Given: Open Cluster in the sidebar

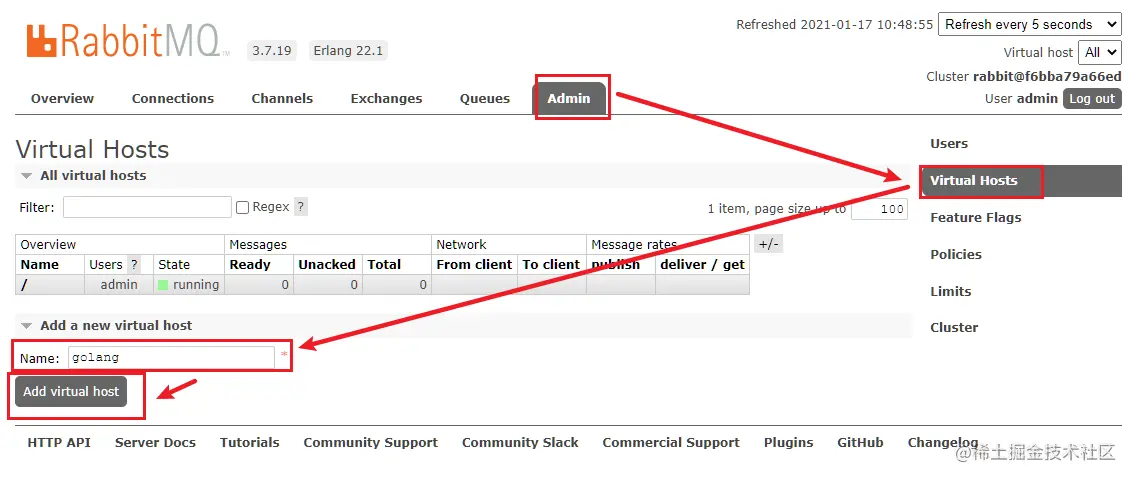Looking at the screenshot, I should coord(954,327).
